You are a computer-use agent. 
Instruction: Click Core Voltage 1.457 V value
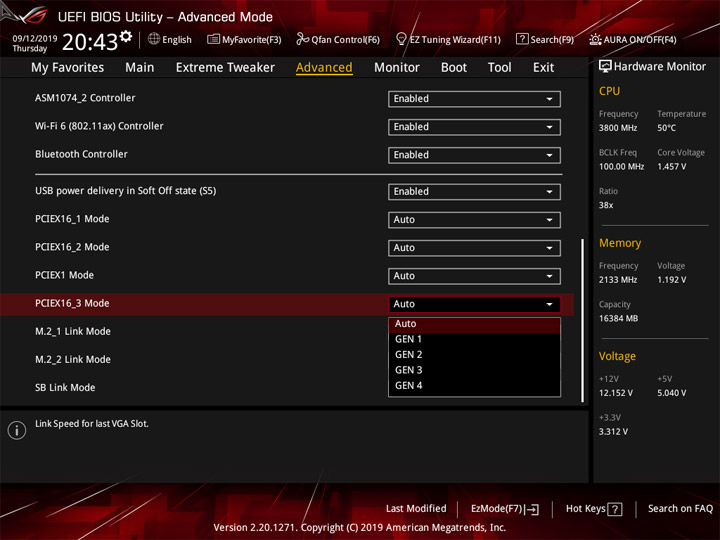671,167
